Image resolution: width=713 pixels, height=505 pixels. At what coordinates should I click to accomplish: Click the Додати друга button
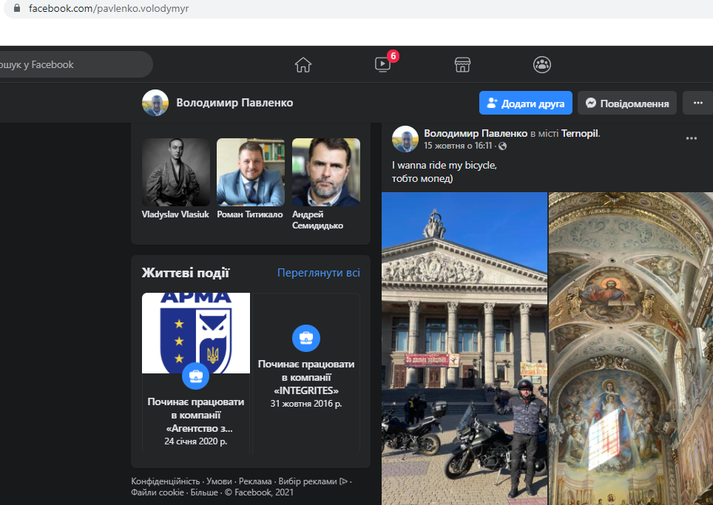[526, 103]
